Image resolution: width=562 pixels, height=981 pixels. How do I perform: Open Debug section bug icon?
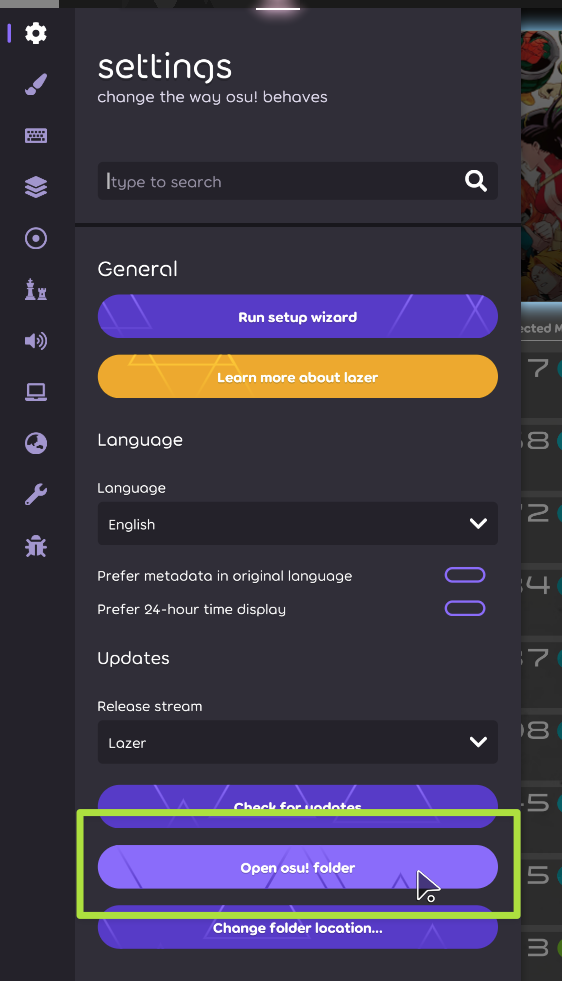(x=36, y=546)
